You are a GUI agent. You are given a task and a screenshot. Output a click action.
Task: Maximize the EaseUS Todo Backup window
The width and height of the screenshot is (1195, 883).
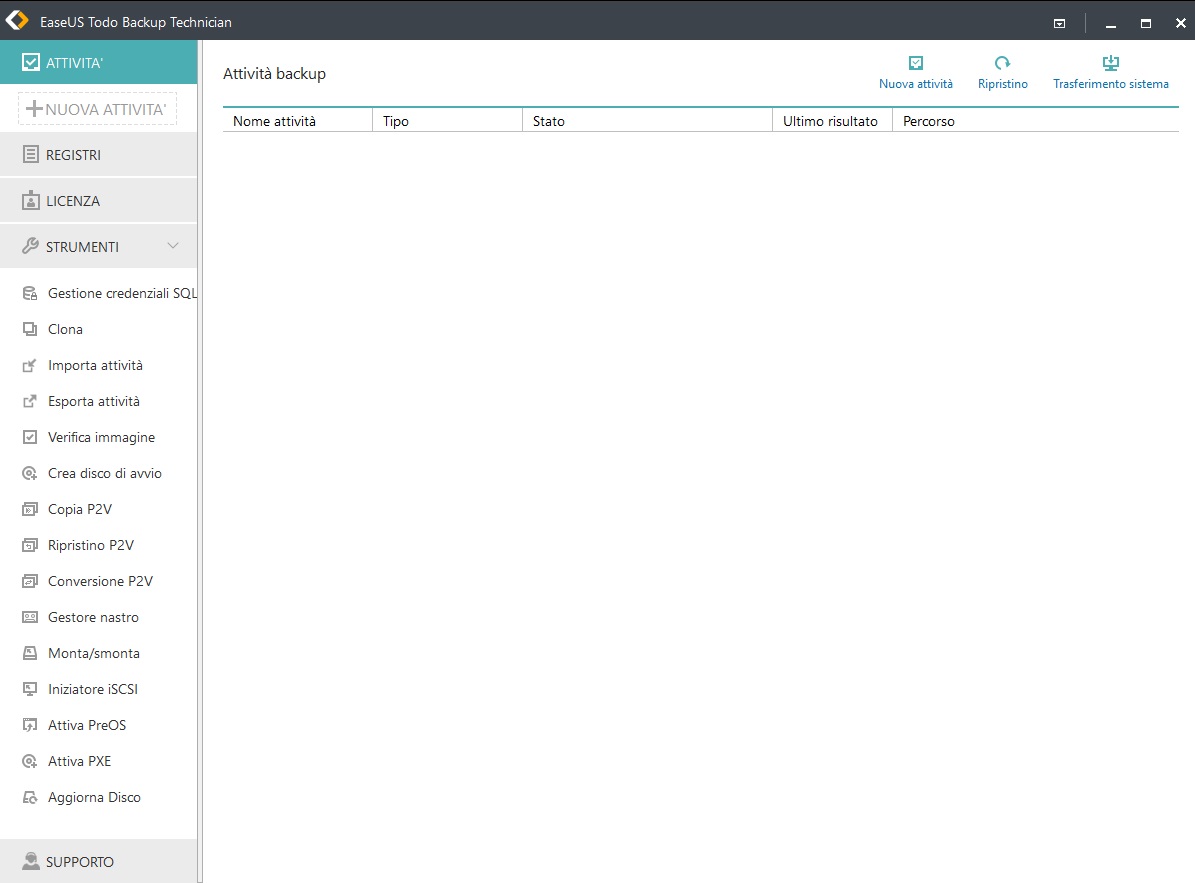coord(1145,24)
